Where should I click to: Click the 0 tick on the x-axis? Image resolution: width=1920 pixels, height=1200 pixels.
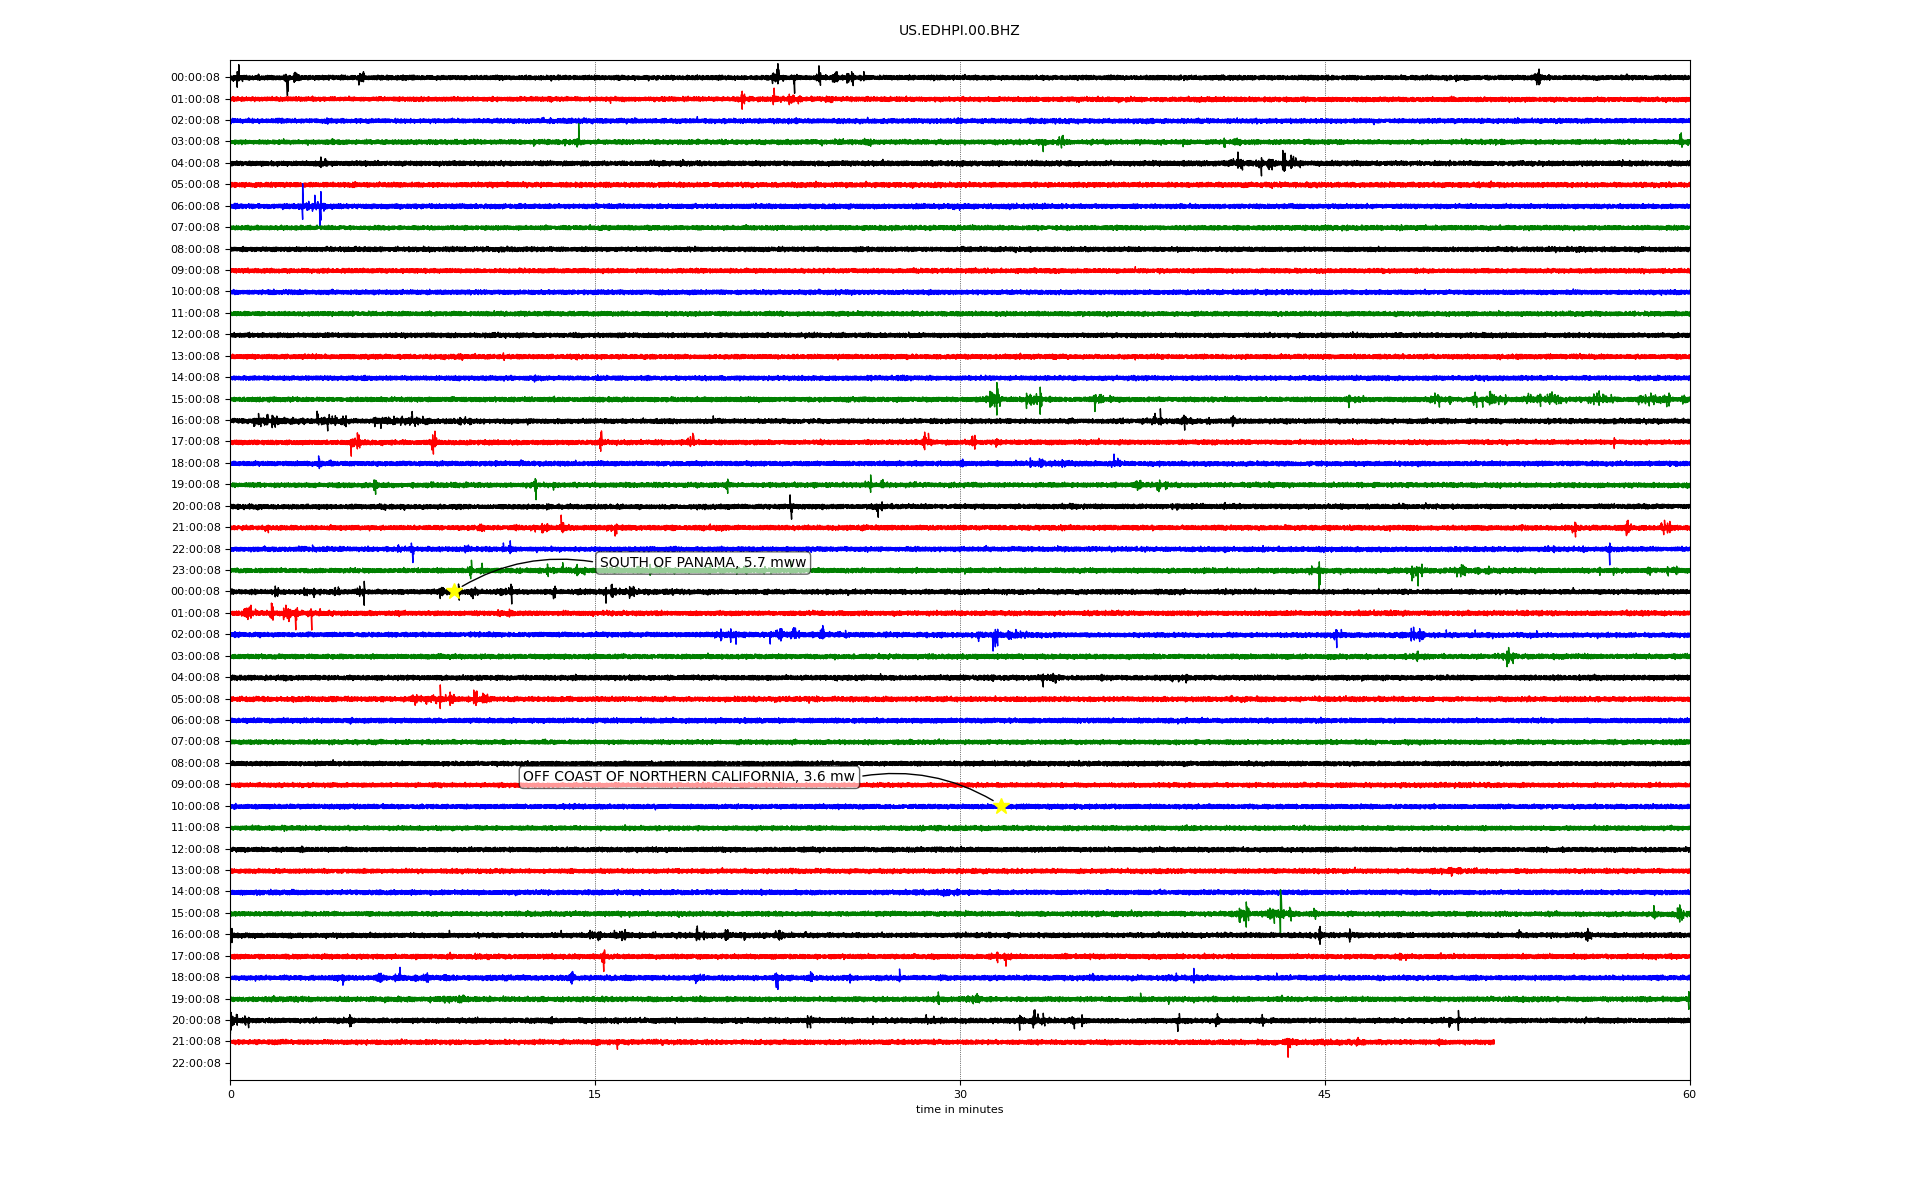(231, 1094)
